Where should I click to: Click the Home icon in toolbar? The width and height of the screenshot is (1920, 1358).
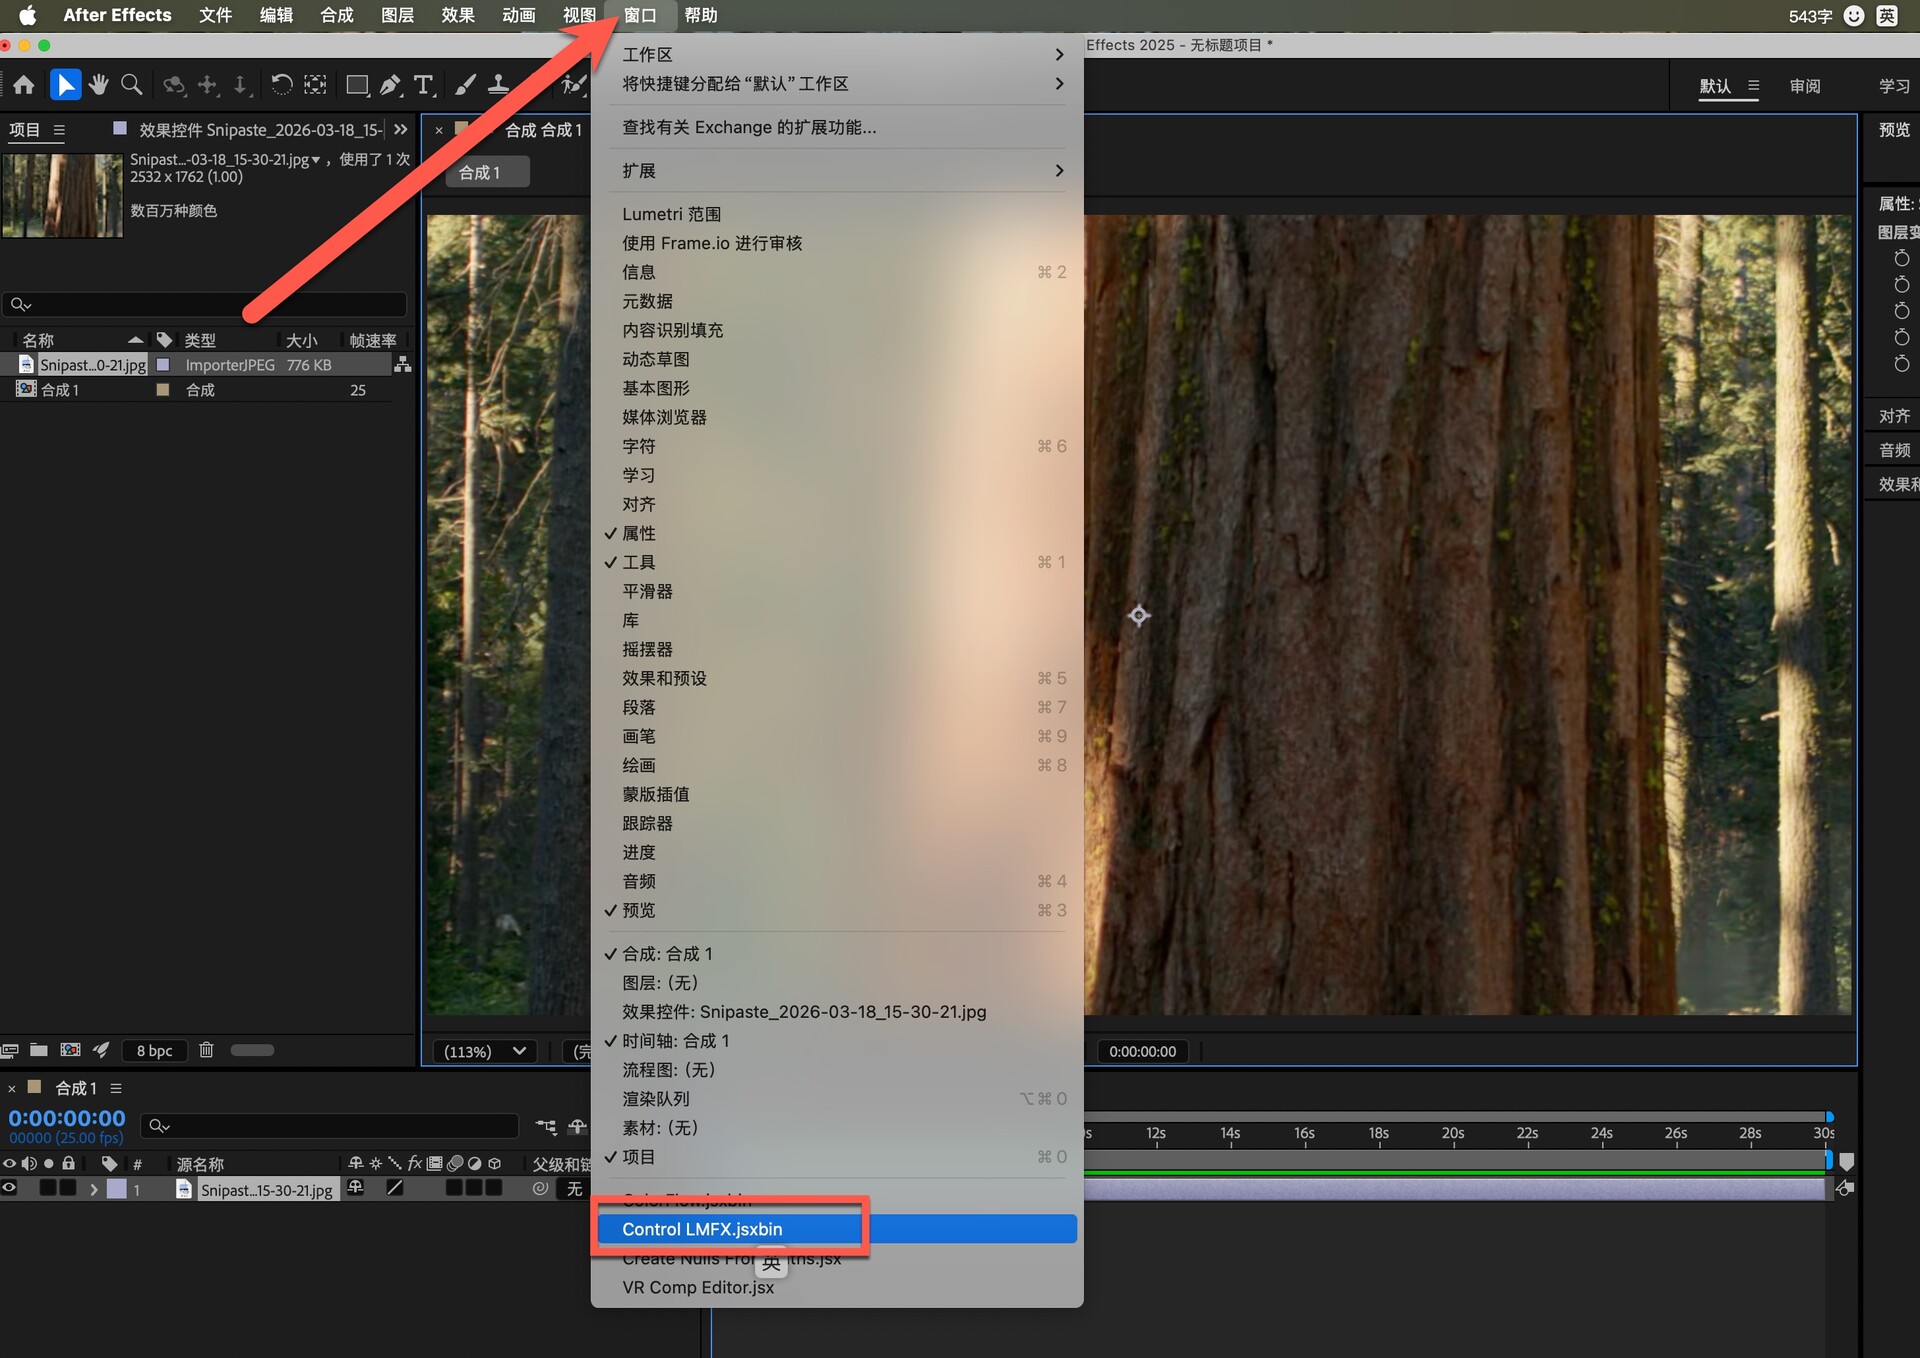pos(24,85)
